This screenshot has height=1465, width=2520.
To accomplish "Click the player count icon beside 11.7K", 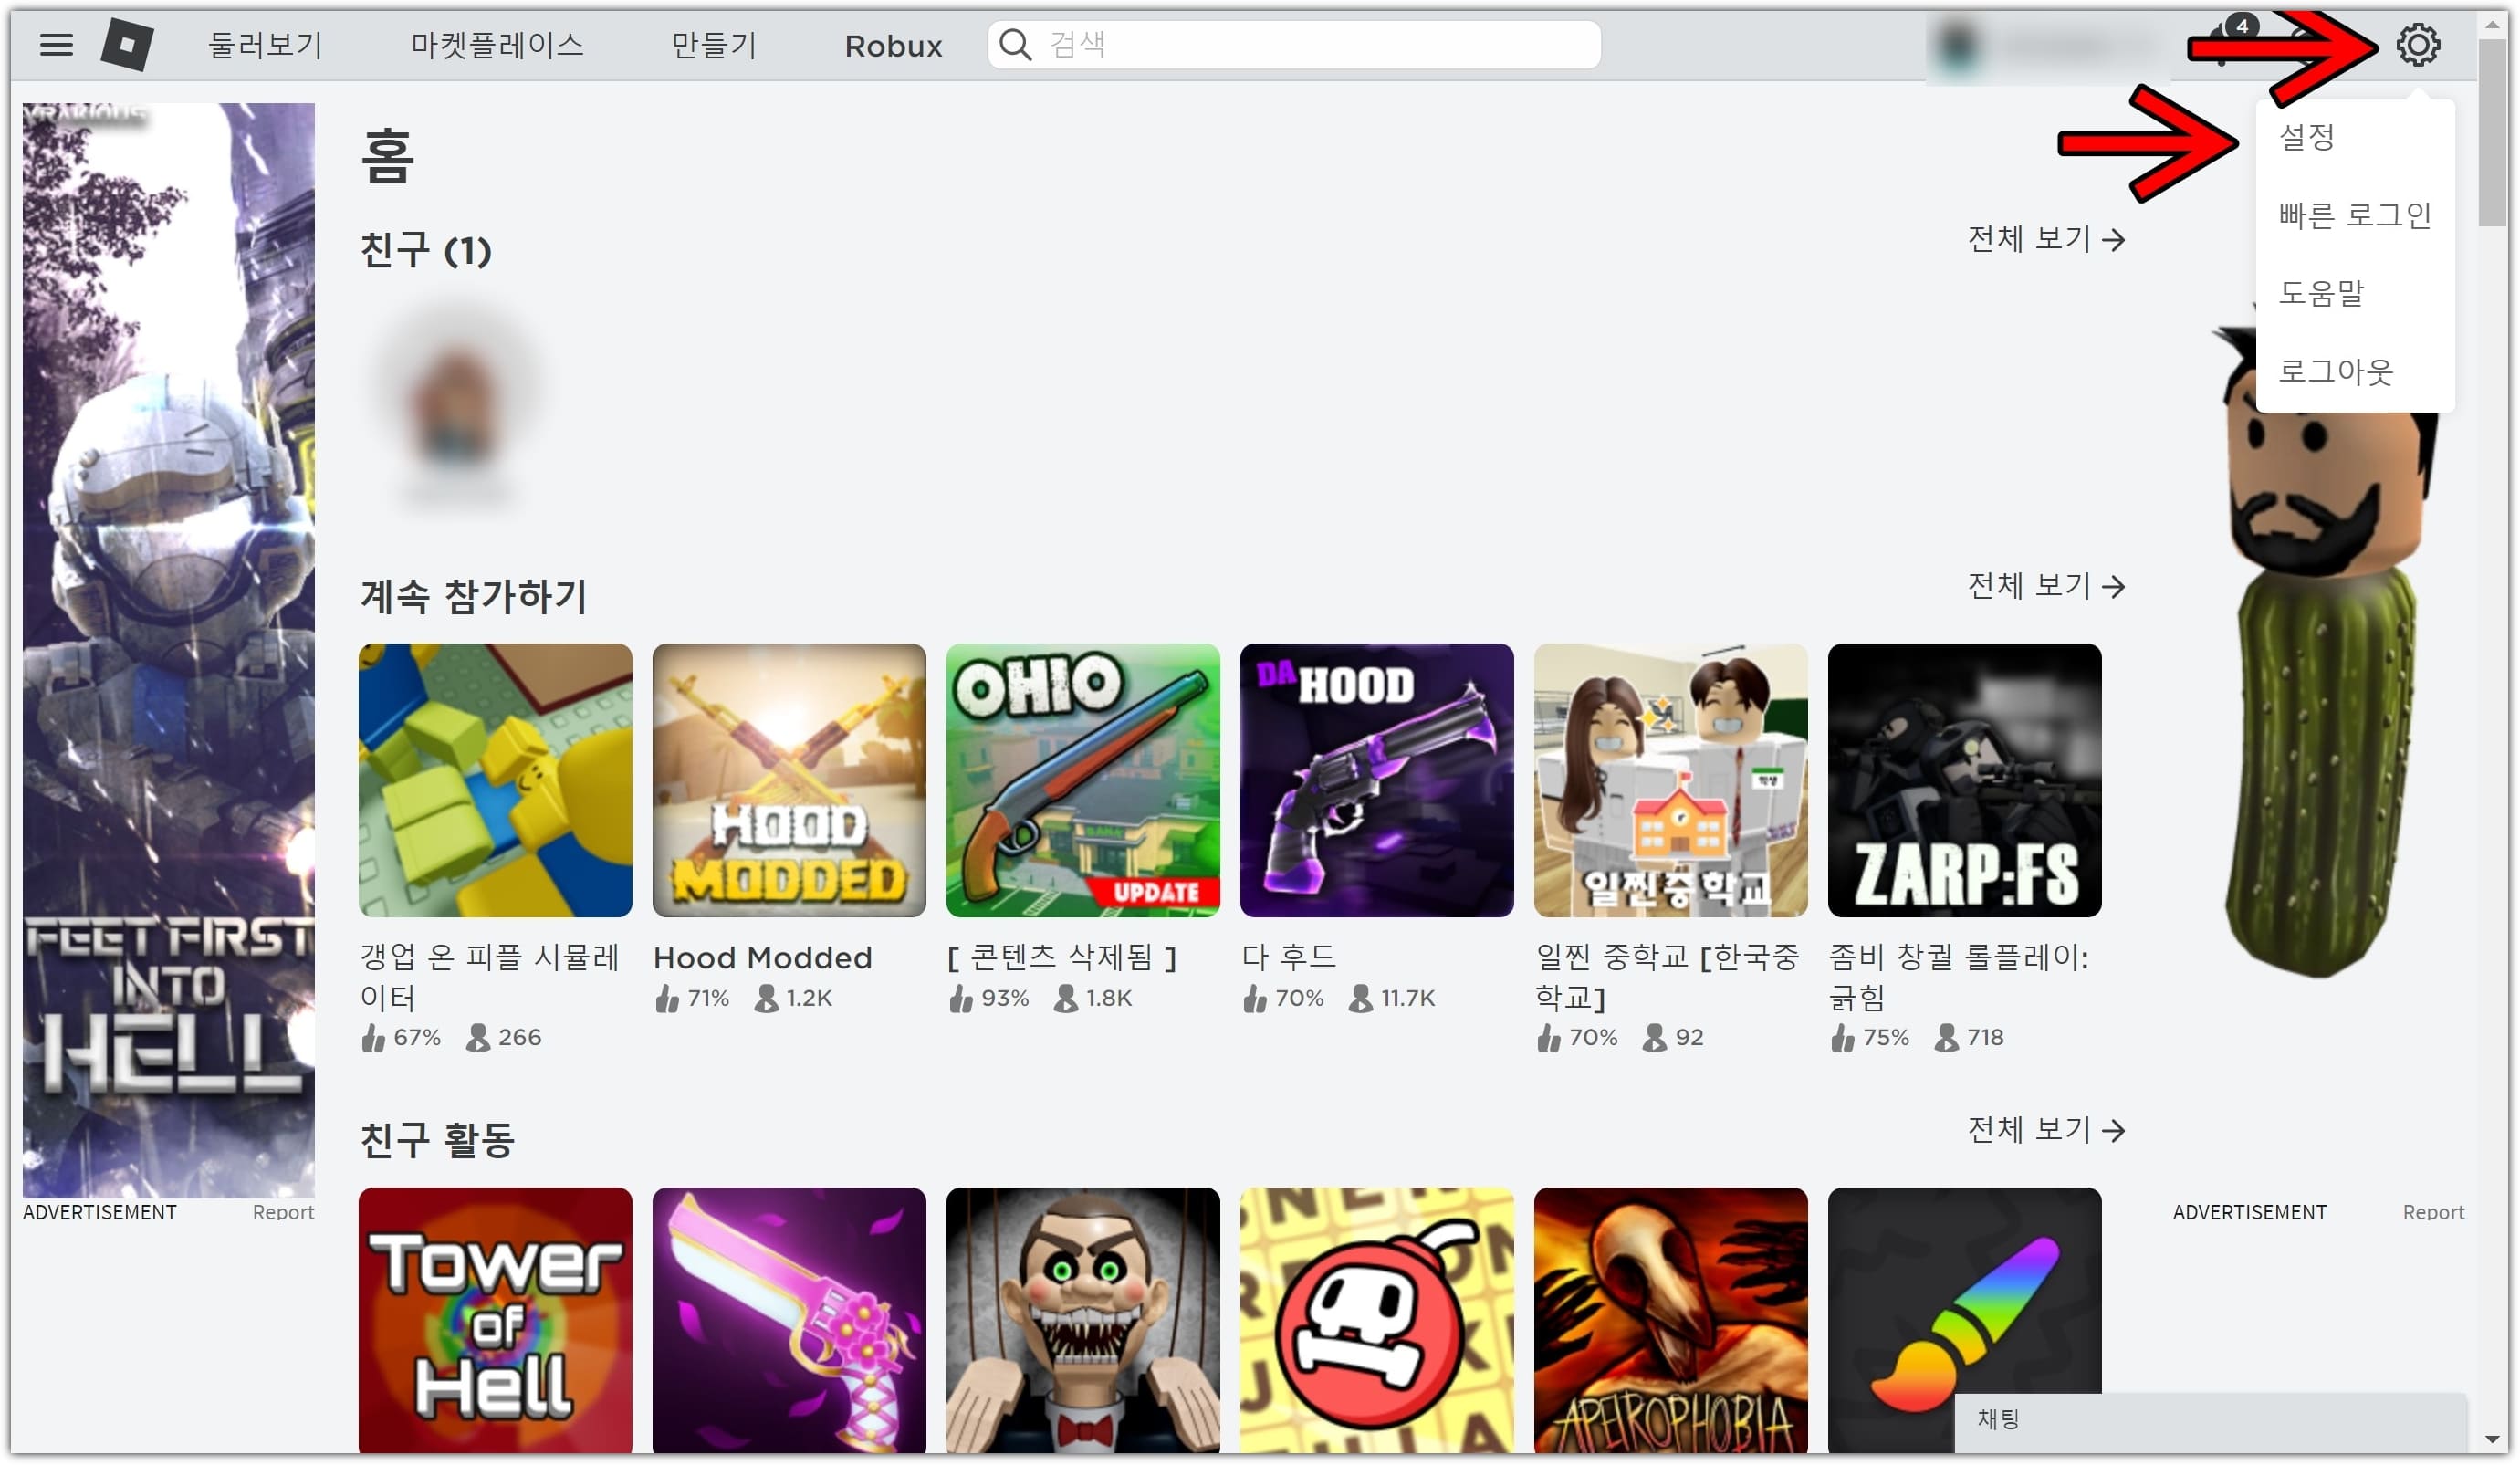I will [x=1360, y=998].
